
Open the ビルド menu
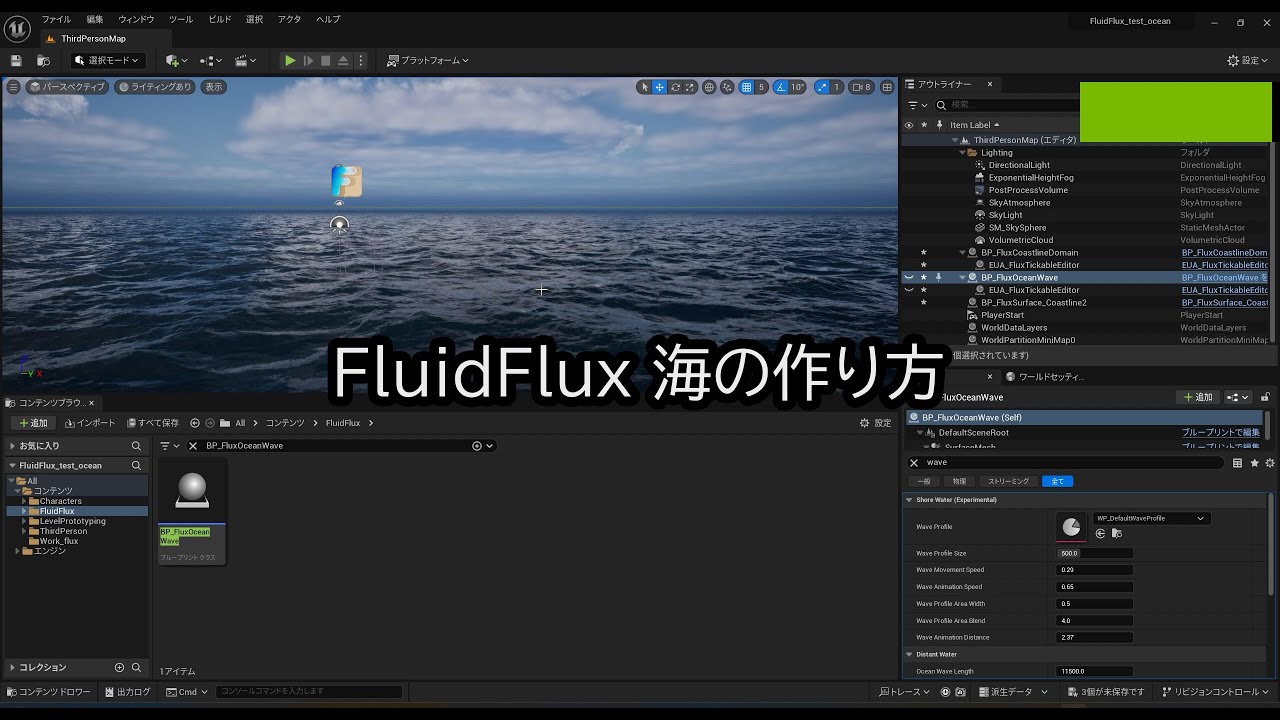click(x=220, y=19)
